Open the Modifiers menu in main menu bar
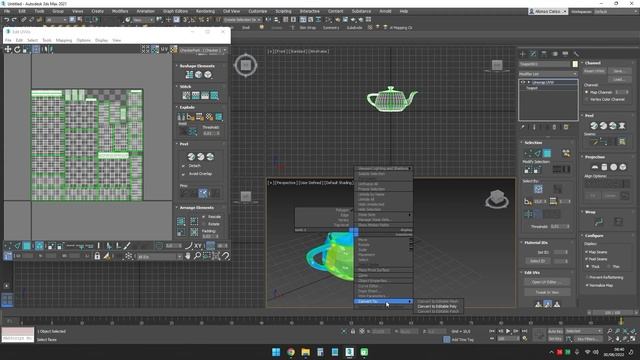The height and width of the screenshot is (360, 640). [x=120, y=11]
